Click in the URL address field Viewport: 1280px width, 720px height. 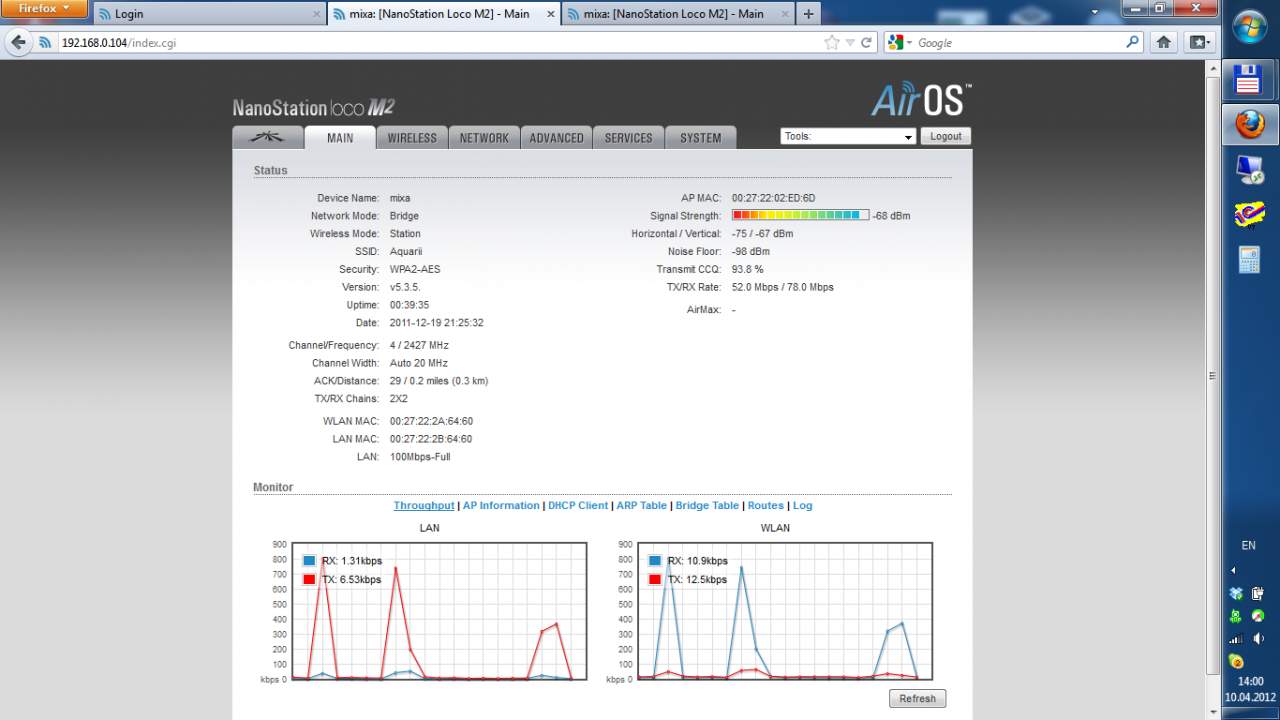tap(440, 43)
